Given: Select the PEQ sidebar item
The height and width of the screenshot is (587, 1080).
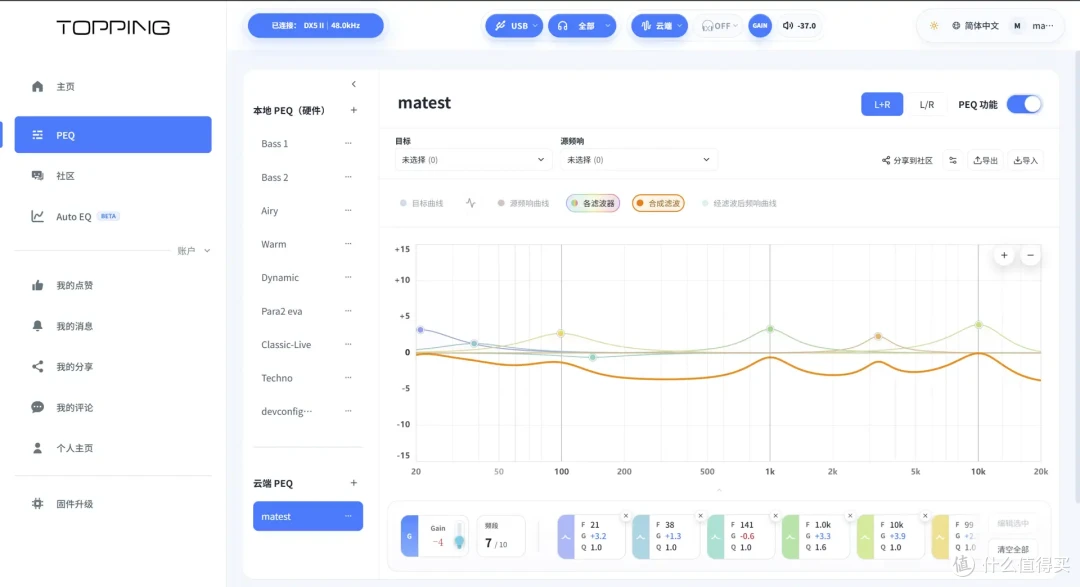Looking at the screenshot, I should point(113,135).
